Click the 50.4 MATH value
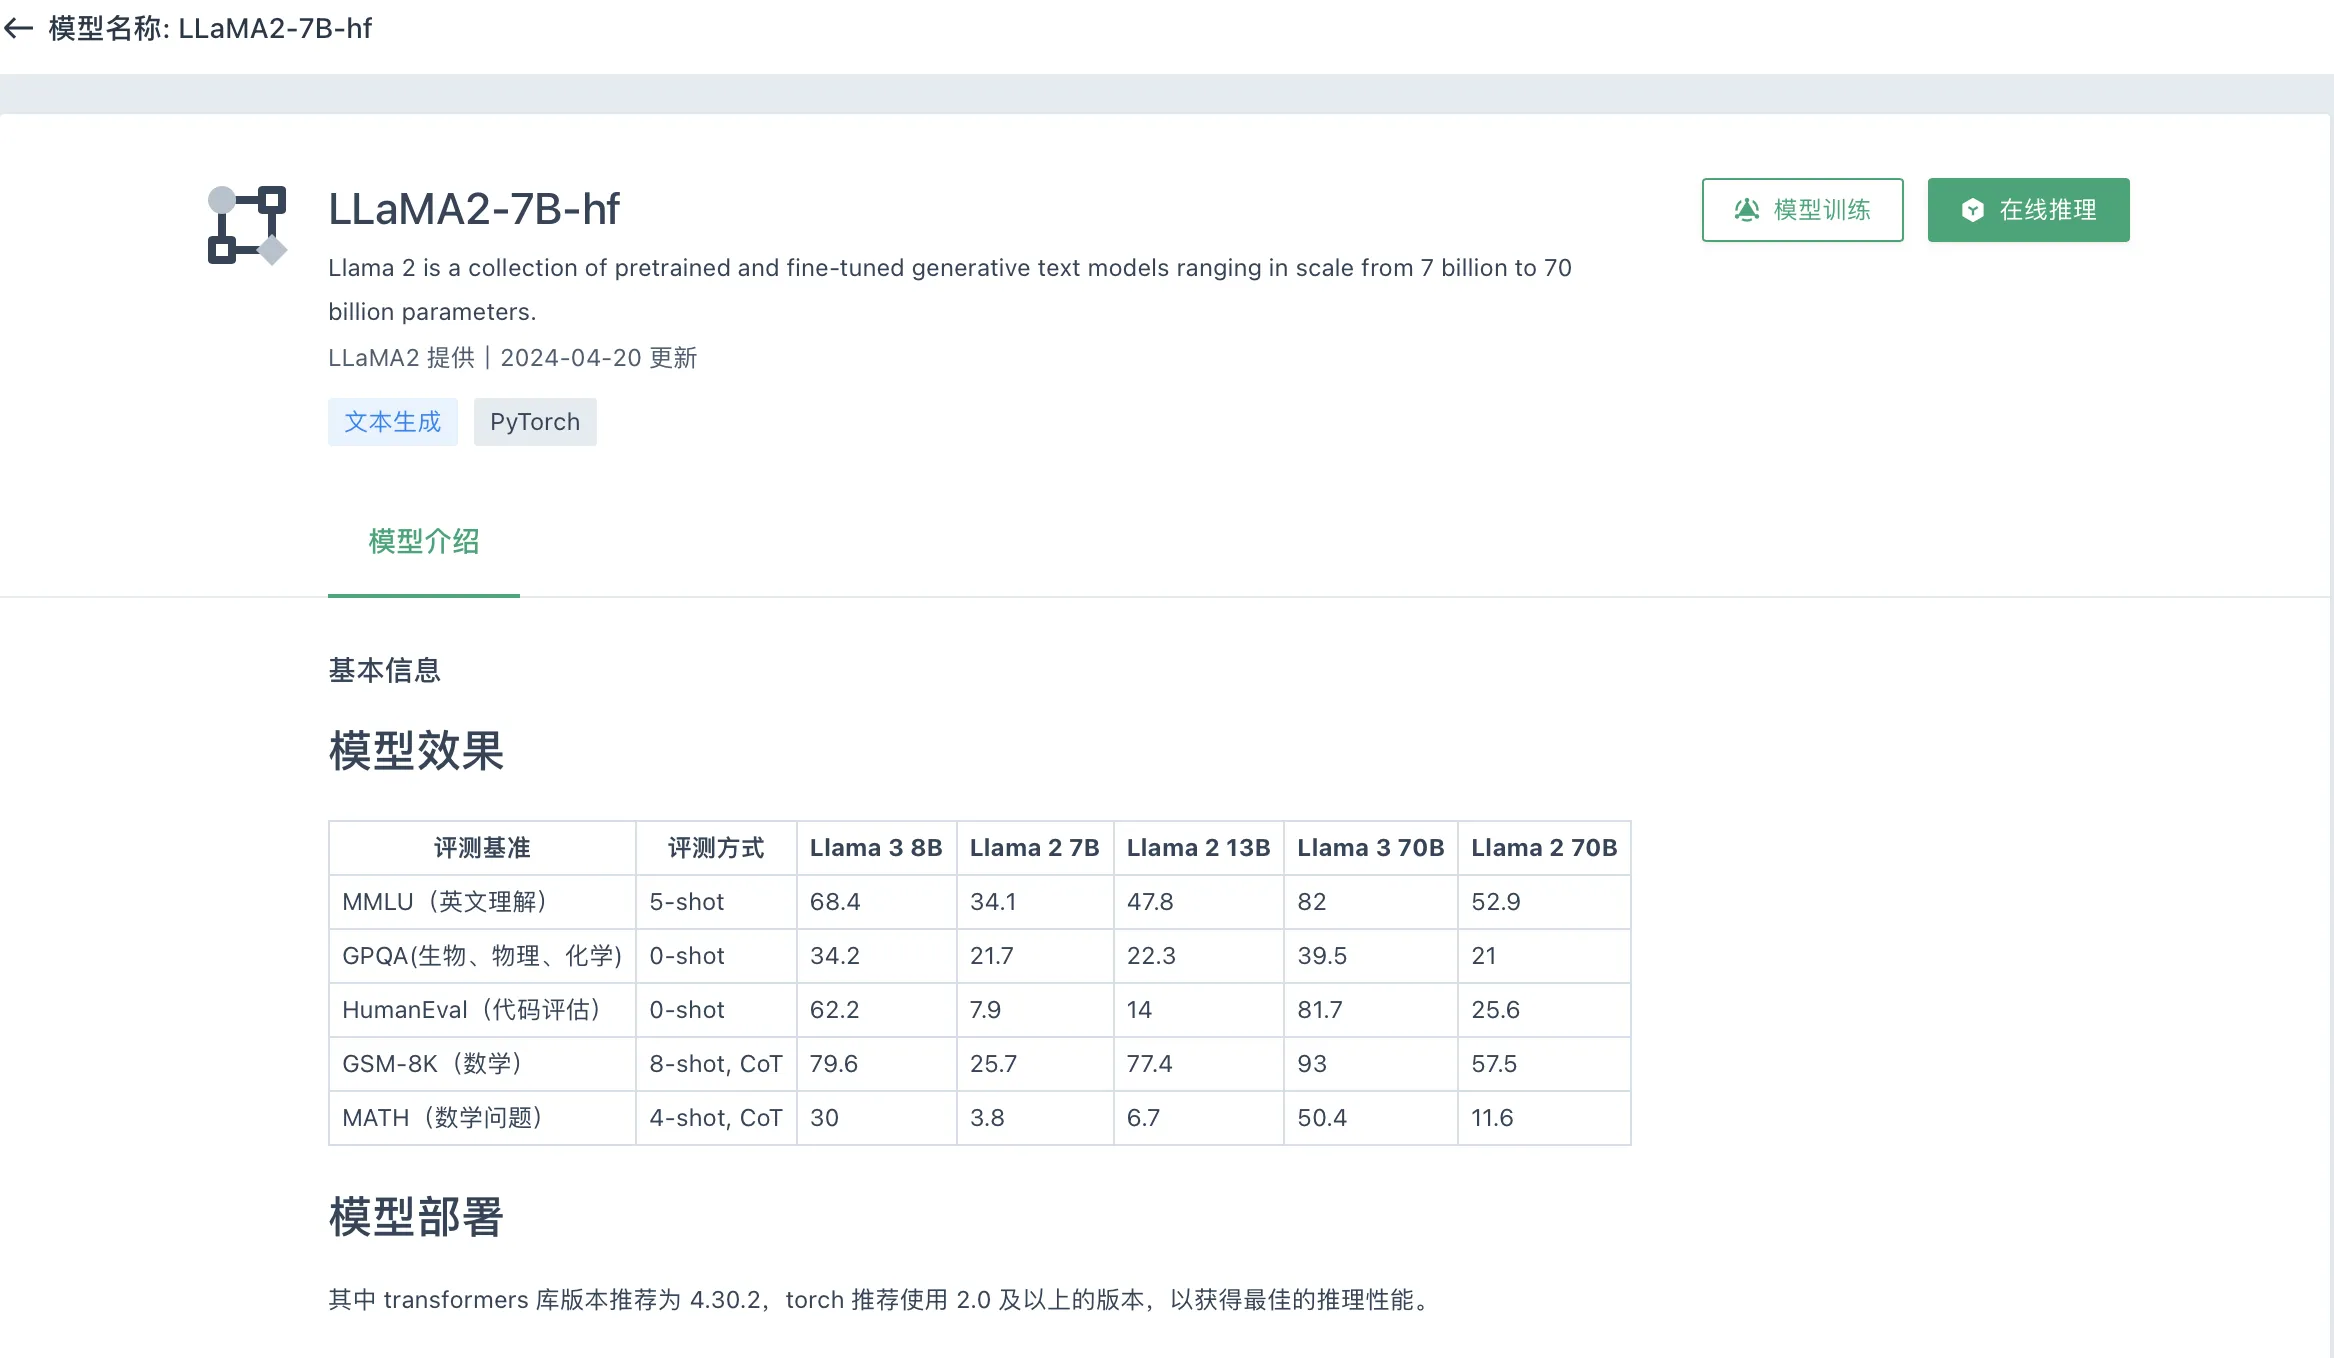 [1322, 1118]
